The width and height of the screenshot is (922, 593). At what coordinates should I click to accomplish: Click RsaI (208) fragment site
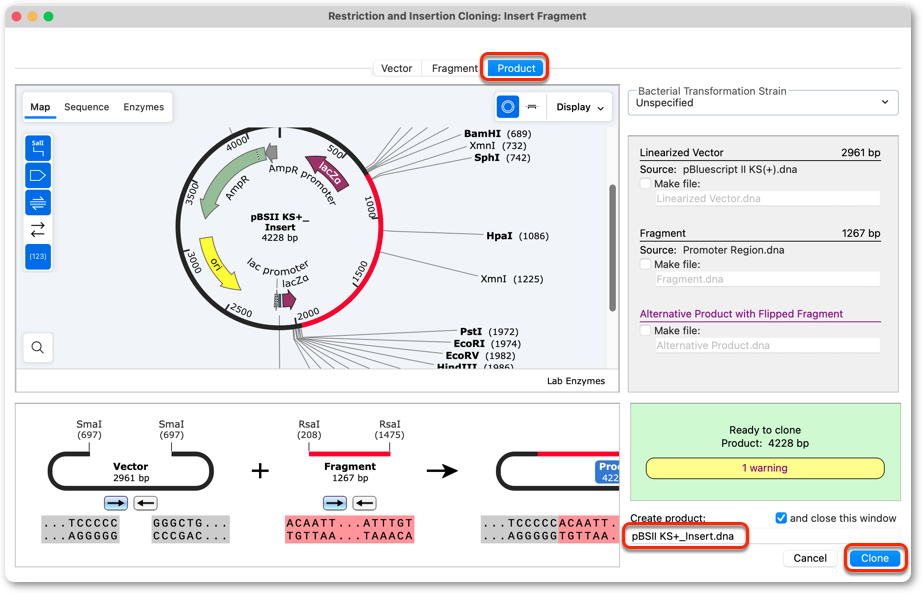point(309,429)
